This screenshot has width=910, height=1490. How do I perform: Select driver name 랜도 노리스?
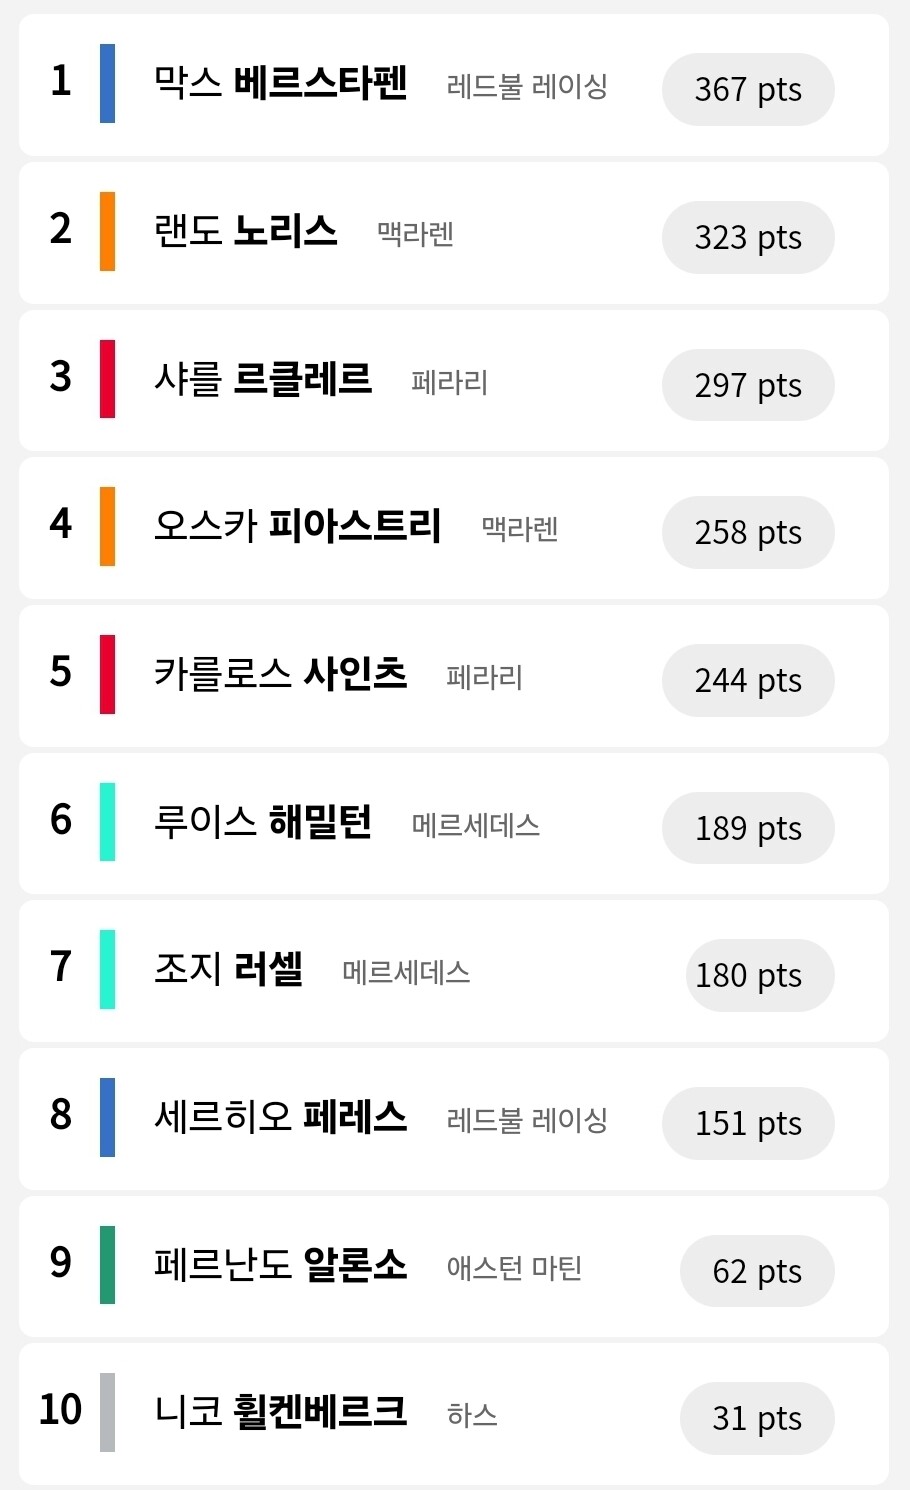click(x=245, y=231)
